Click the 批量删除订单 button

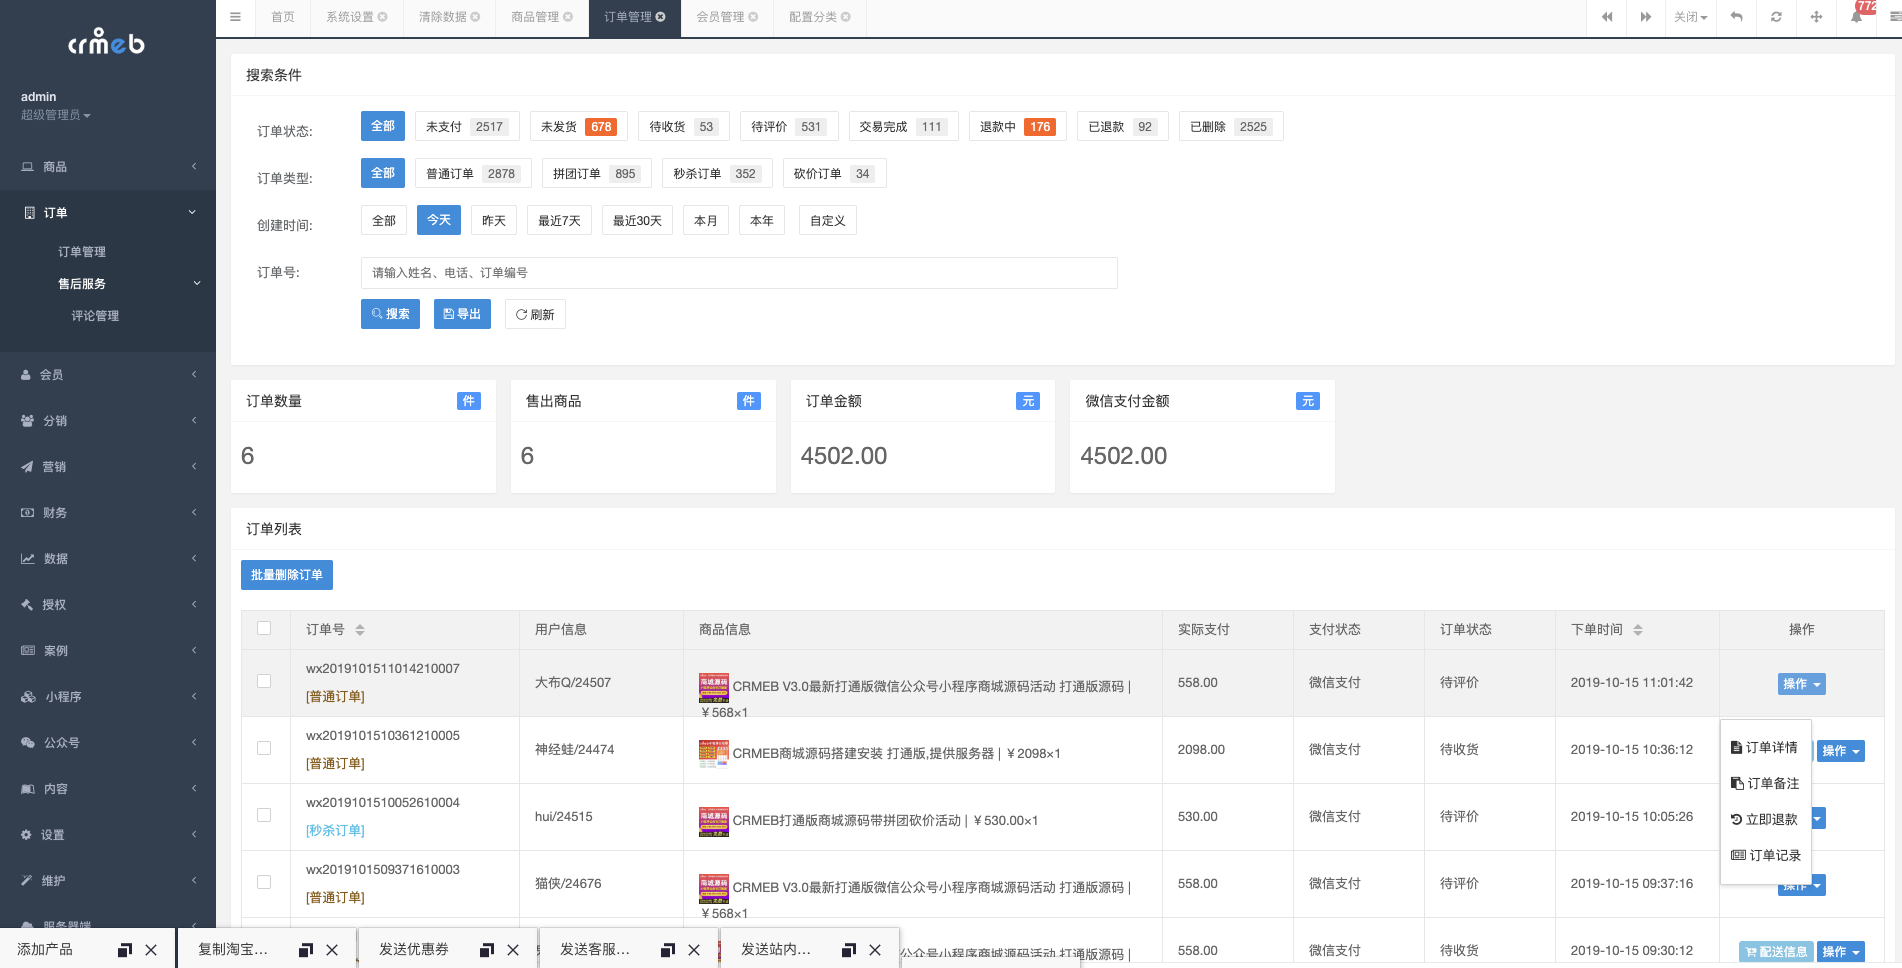(x=287, y=575)
